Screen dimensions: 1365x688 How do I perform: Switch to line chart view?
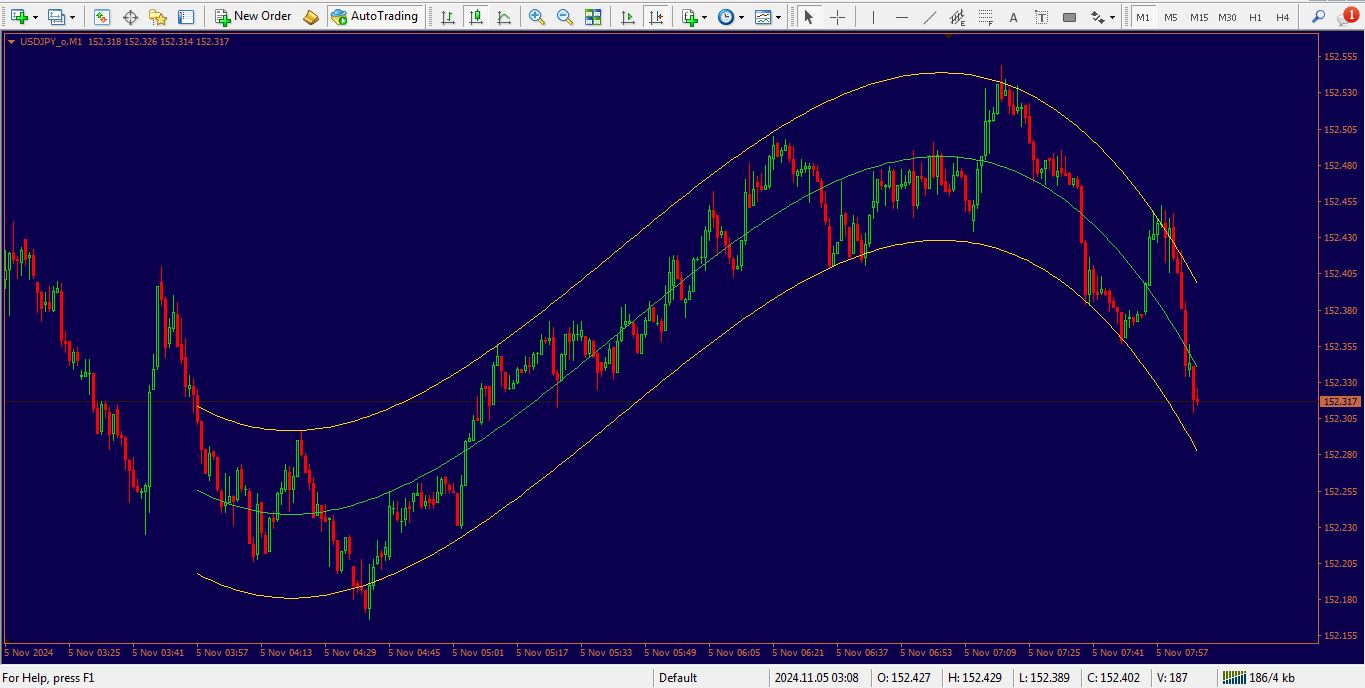click(x=503, y=17)
